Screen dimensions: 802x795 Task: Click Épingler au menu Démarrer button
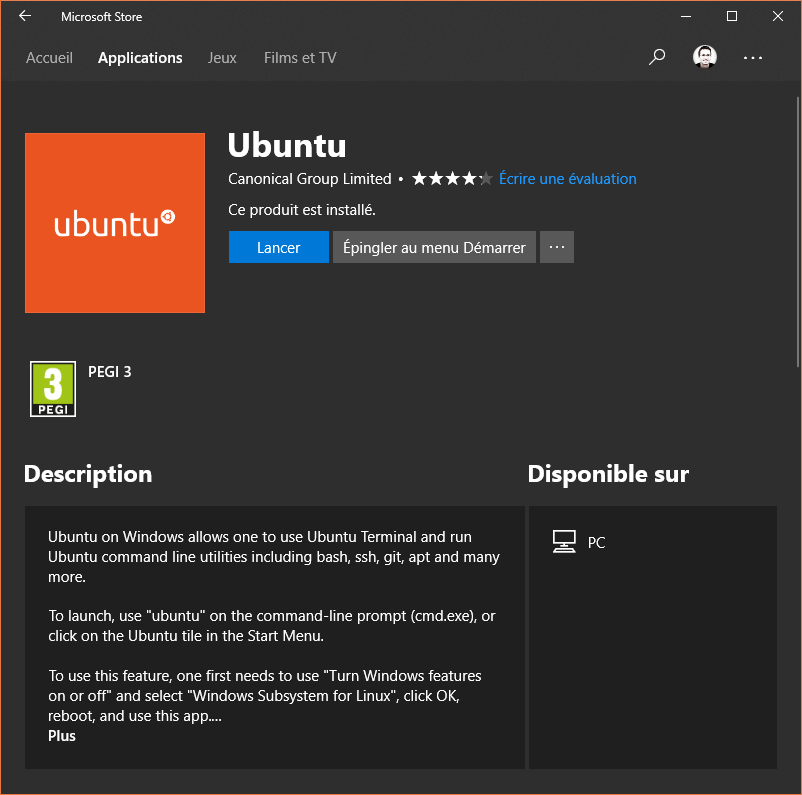pos(434,247)
